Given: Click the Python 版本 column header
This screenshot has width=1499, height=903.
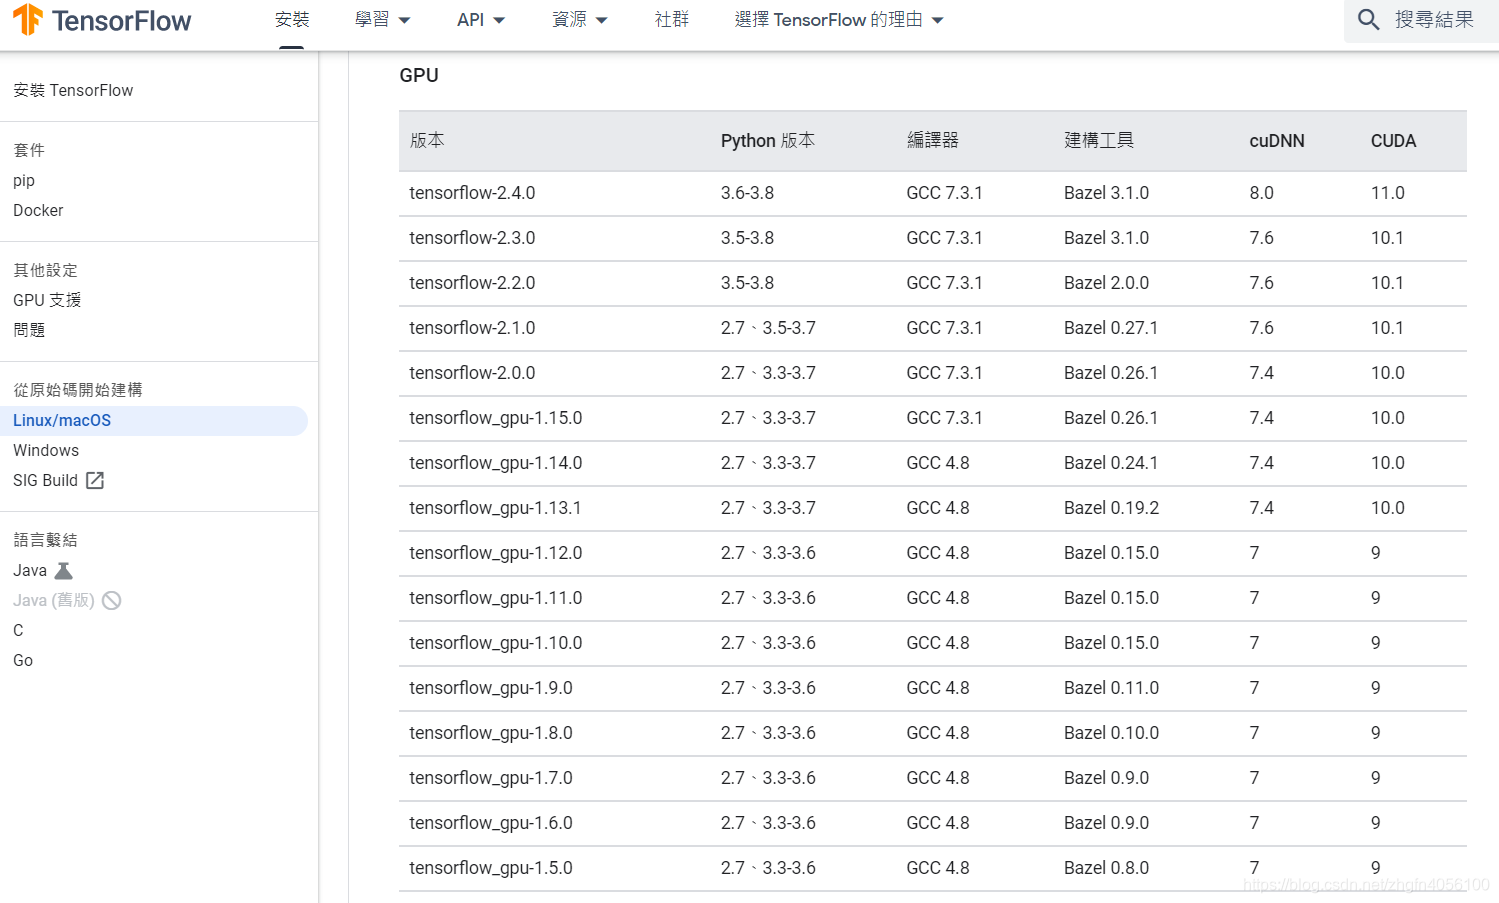Looking at the screenshot, I should [x=768, y=141].
